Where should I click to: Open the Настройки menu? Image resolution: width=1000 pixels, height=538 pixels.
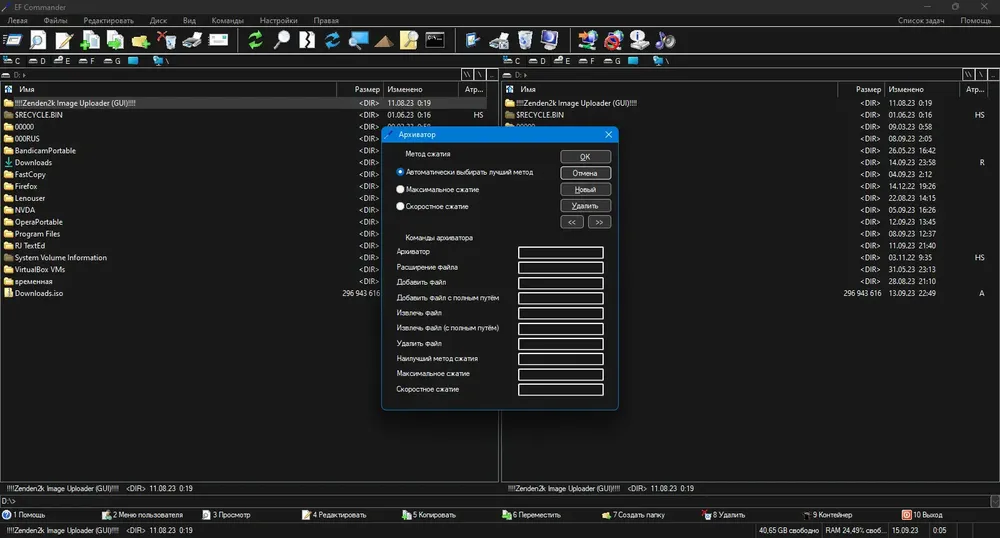click(278, 20)
